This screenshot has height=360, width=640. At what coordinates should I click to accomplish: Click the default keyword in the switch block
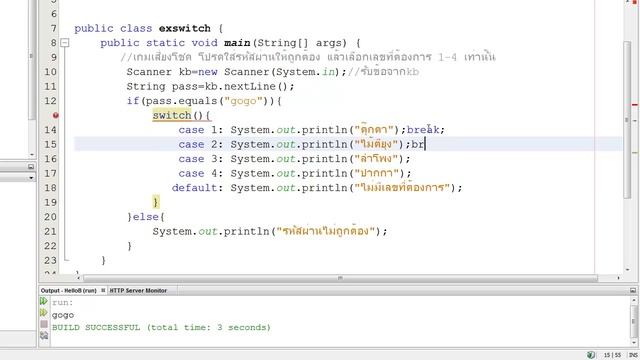pos(194,188)
